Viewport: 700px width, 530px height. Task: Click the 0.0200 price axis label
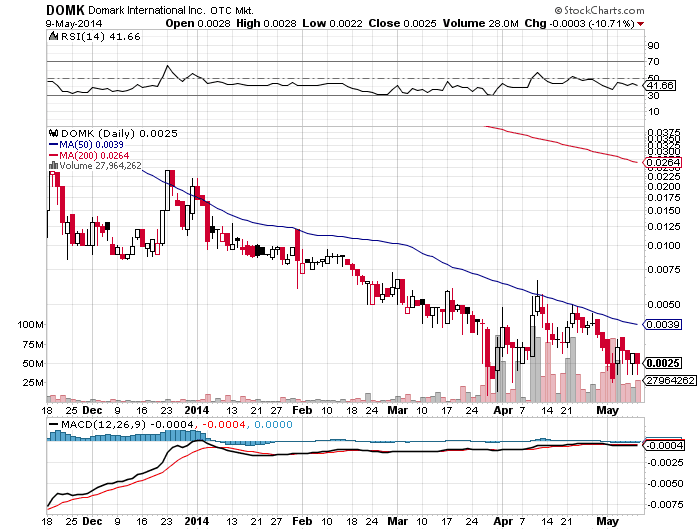tap(664, 187)
